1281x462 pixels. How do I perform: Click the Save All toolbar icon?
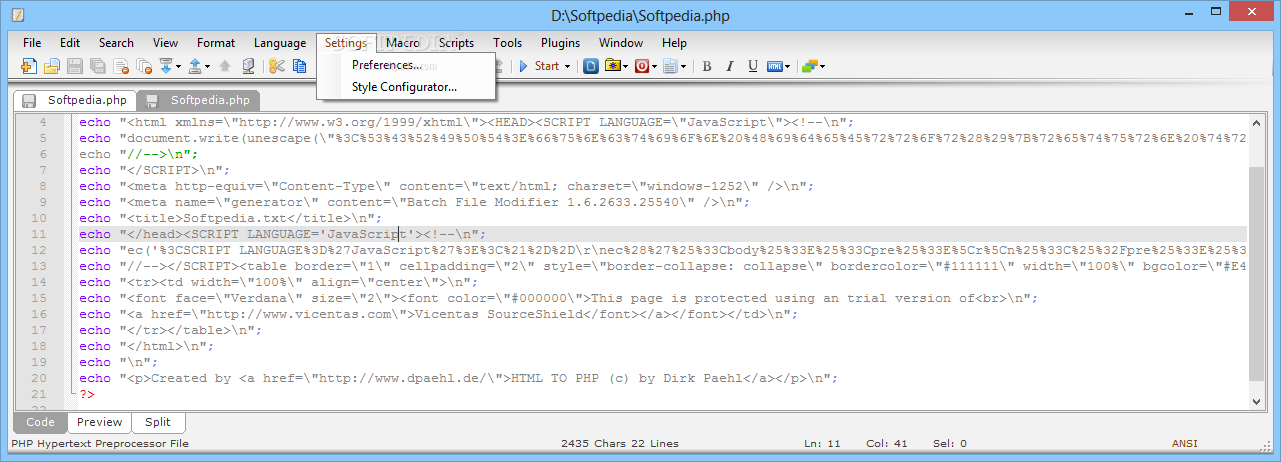98,66
